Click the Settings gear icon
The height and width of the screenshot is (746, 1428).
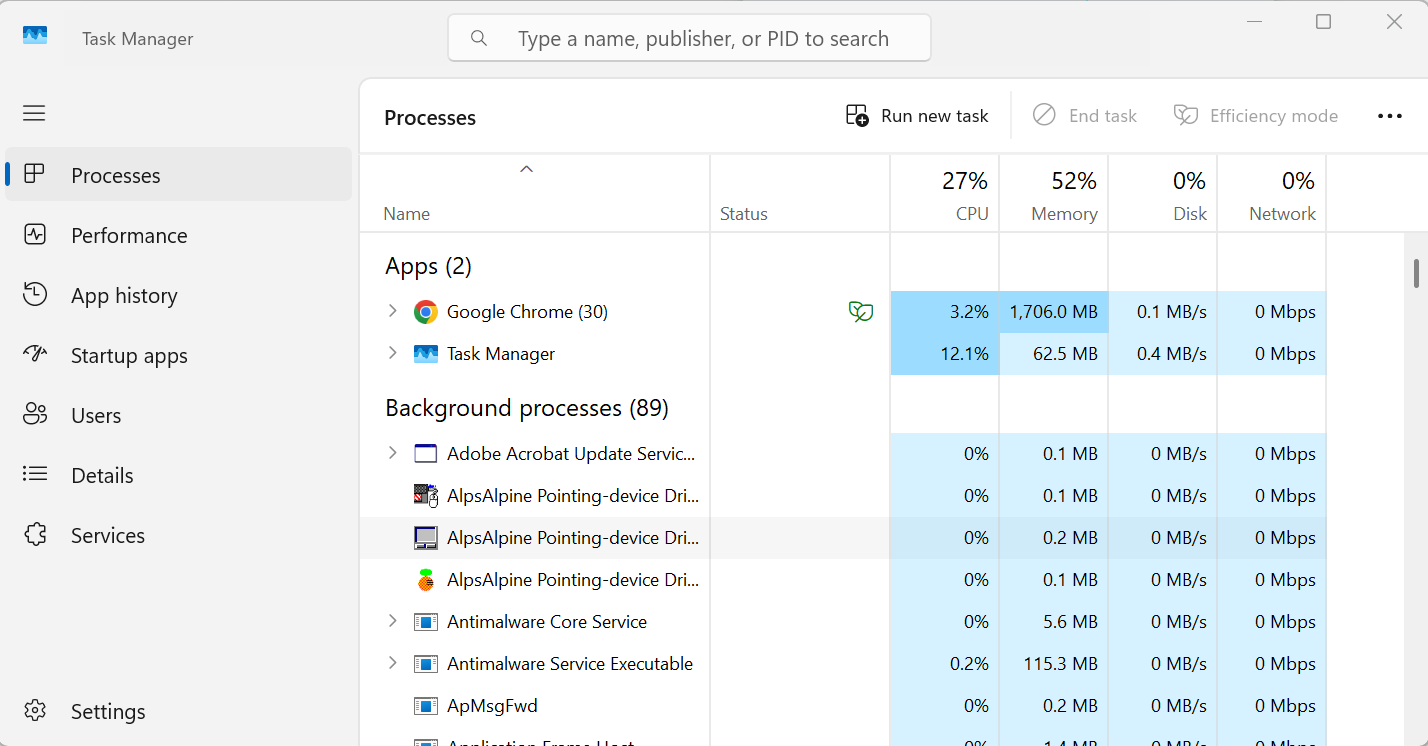pyautogui.click(x=35, y=711)
